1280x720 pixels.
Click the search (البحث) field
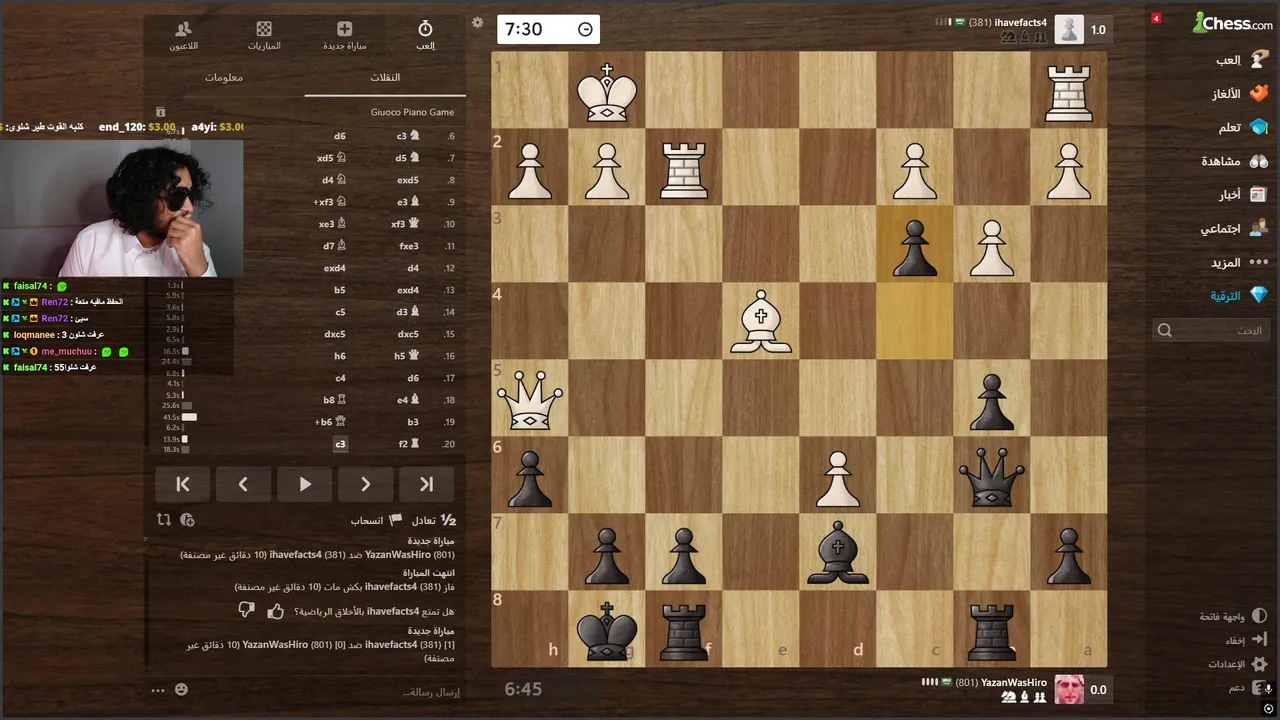click(x=1211, y=330)
